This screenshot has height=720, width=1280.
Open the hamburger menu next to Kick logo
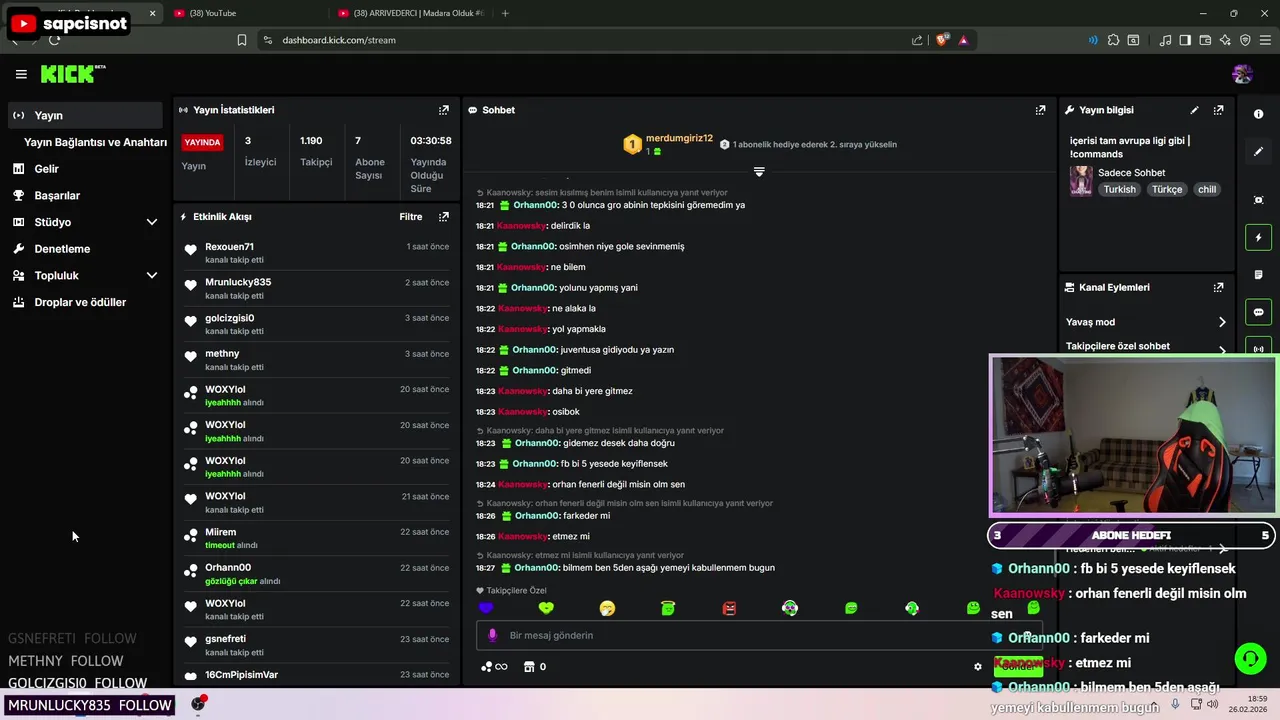click(21, 74)
